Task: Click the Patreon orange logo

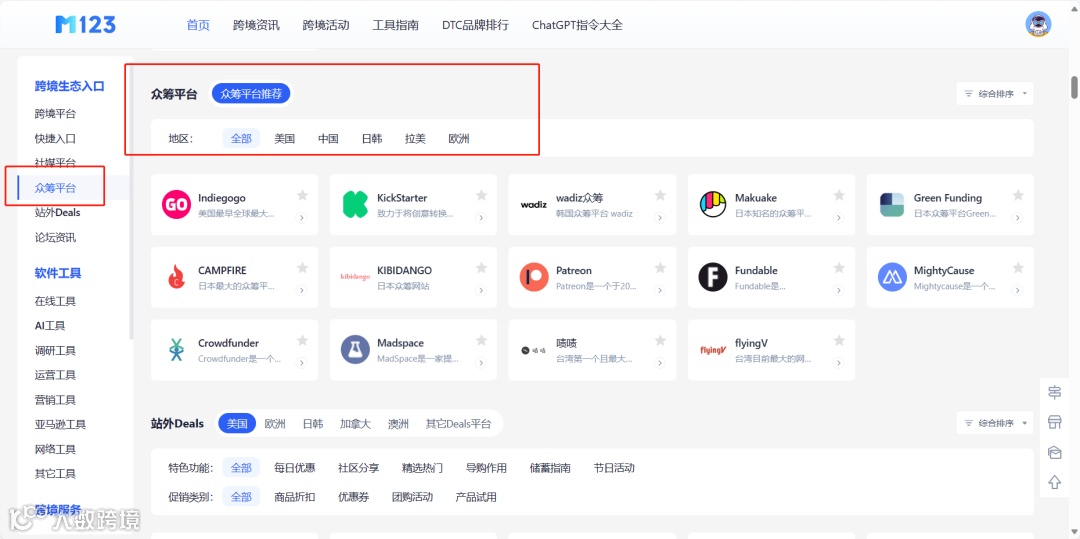Action: click(x=534, y=277)
